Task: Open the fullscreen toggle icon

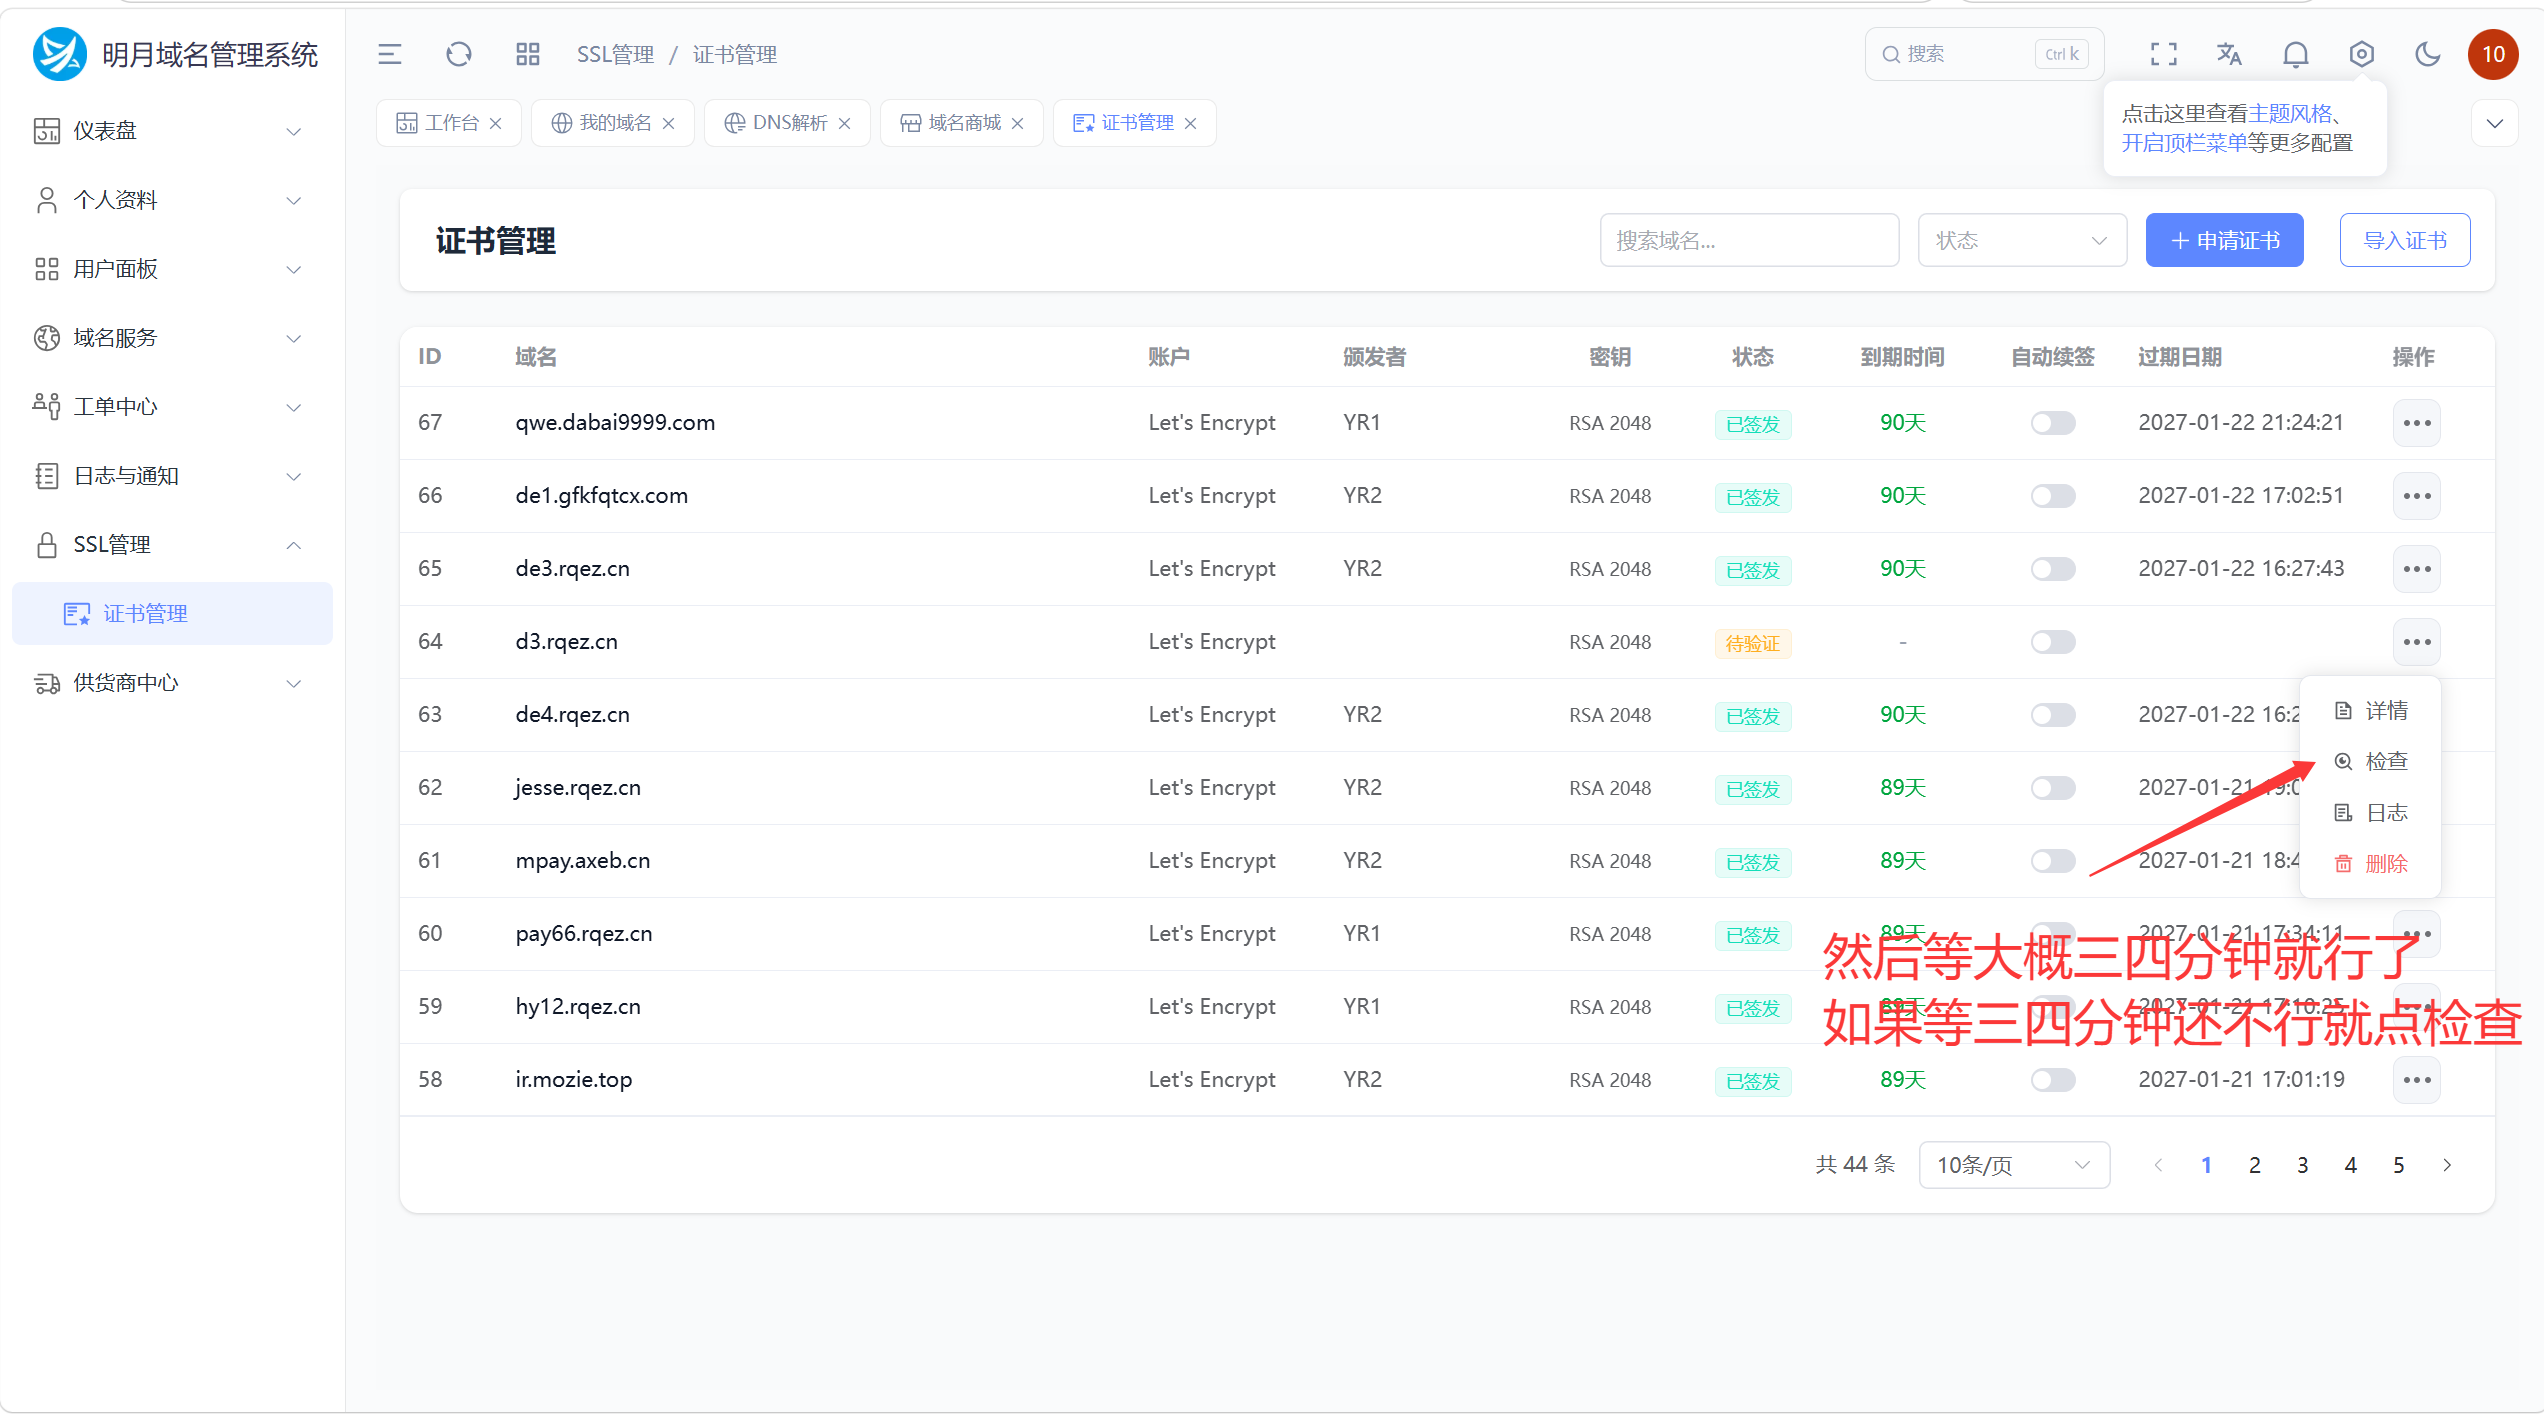Action: click(x=2163, y=54)
